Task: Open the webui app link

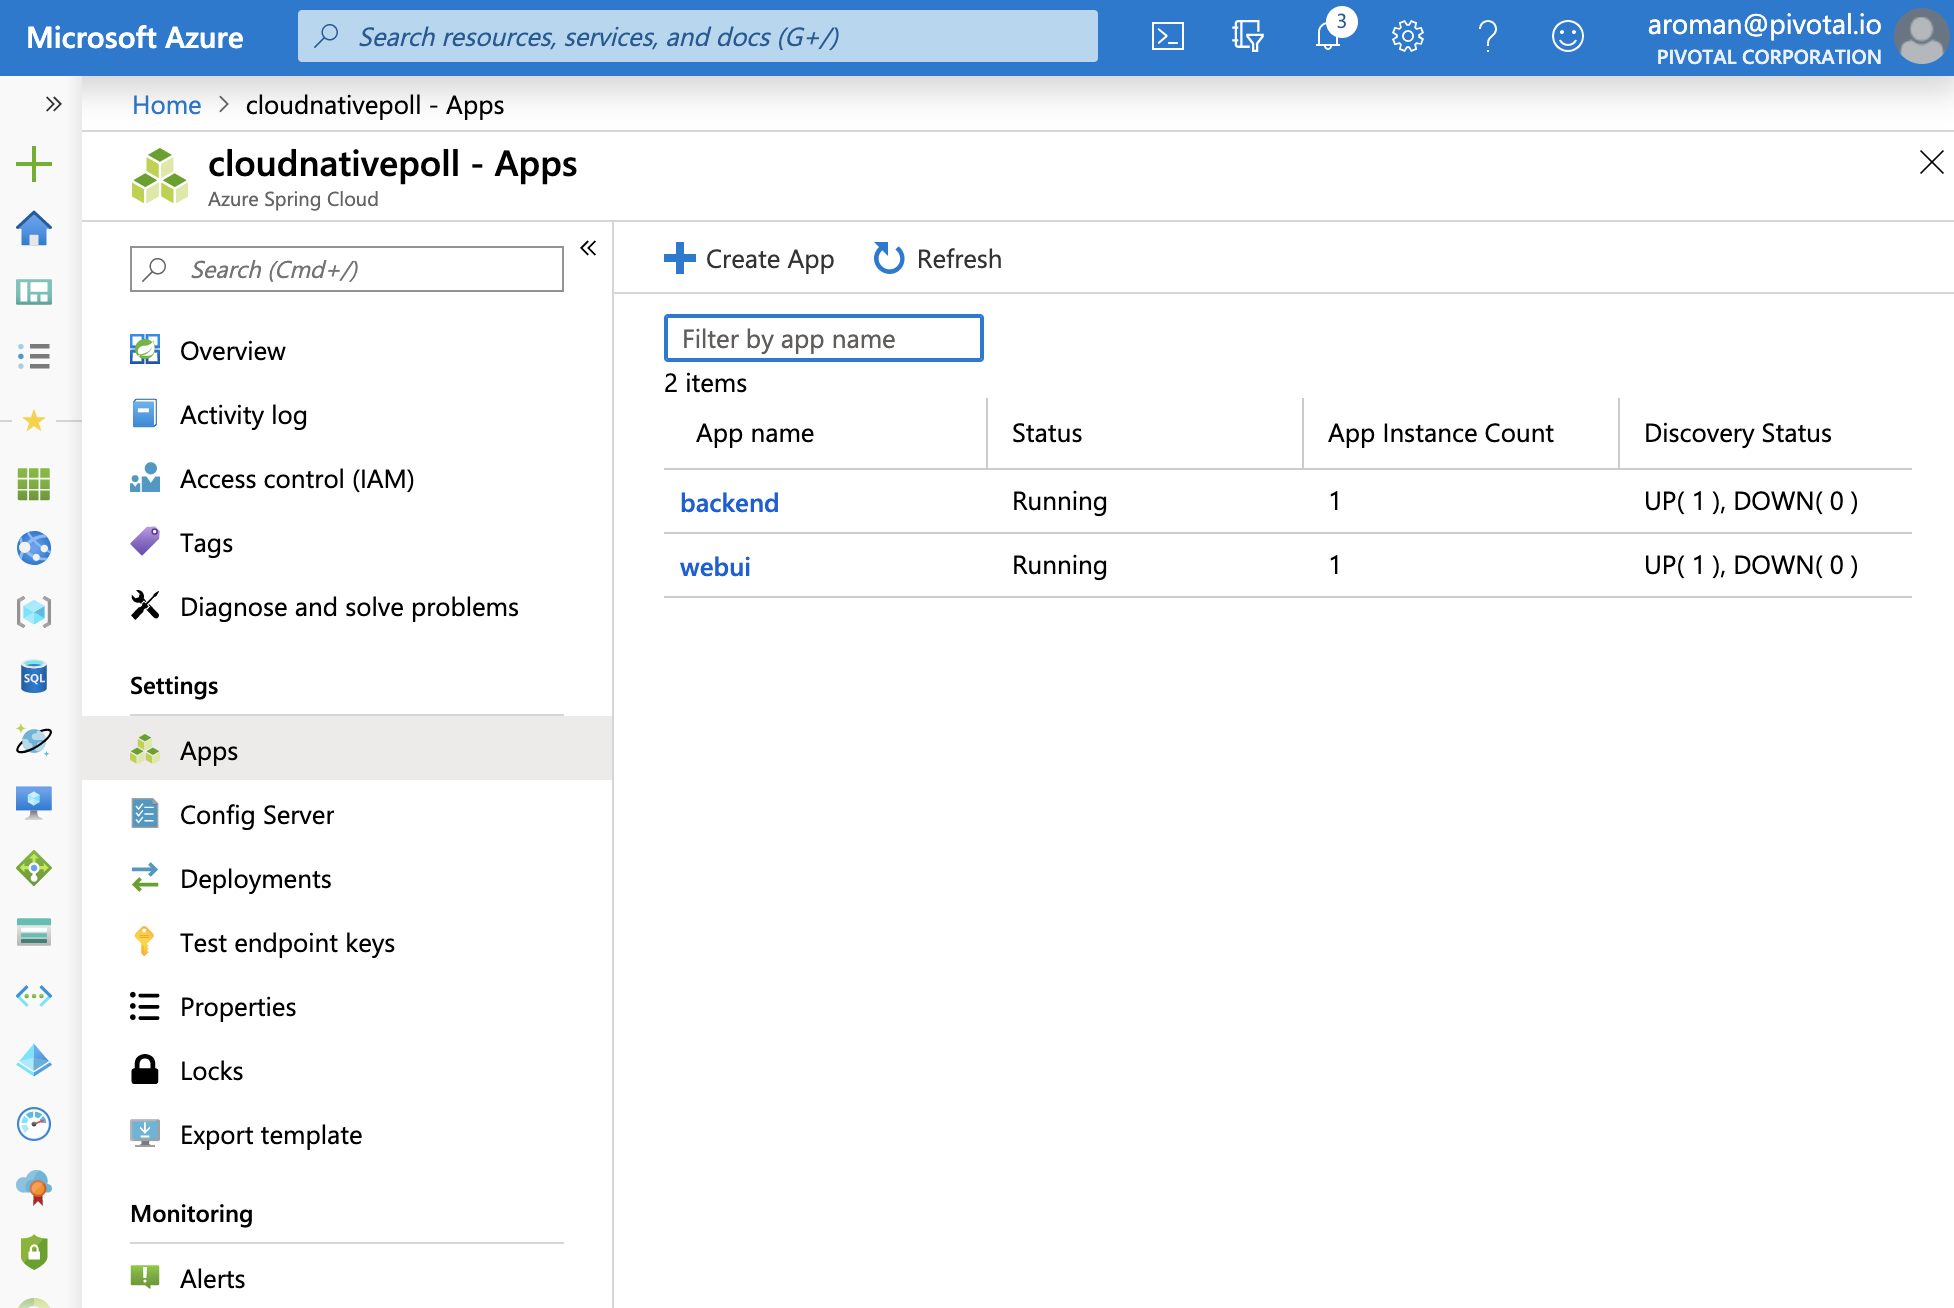Action: [715, 567]
